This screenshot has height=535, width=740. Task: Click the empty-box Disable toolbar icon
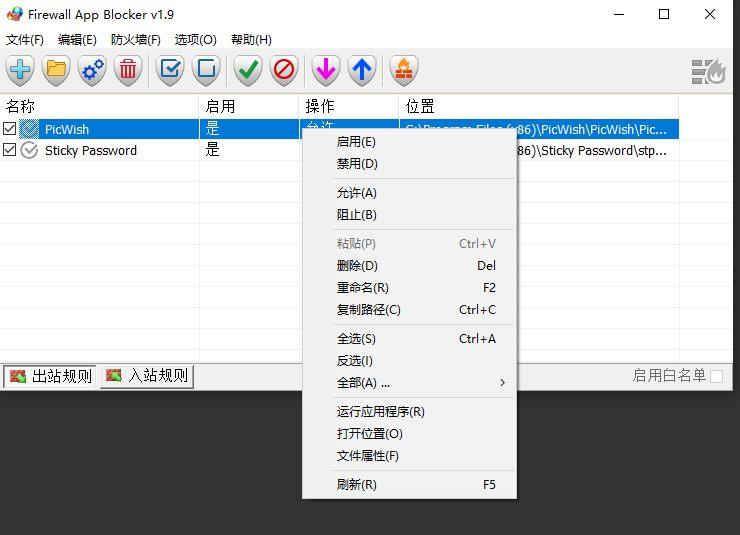click(x=206, y=70)
